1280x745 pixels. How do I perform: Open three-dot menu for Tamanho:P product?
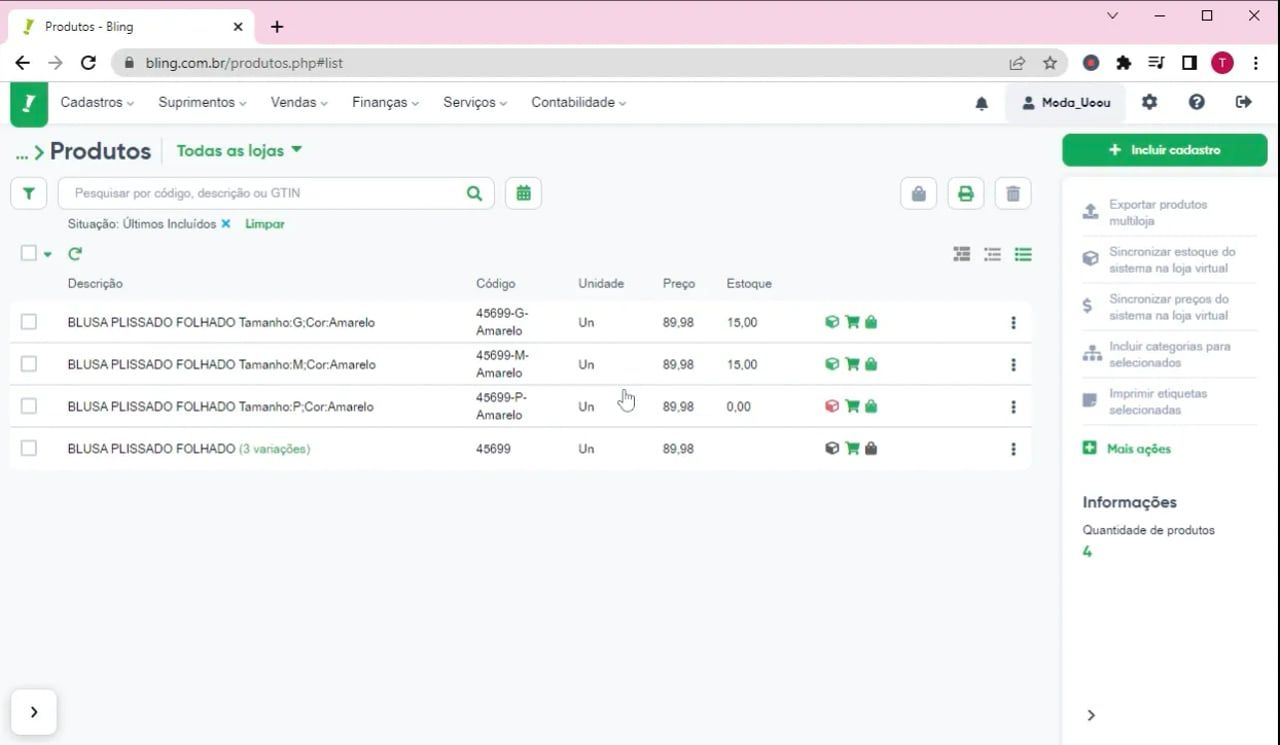point(1013,407)
